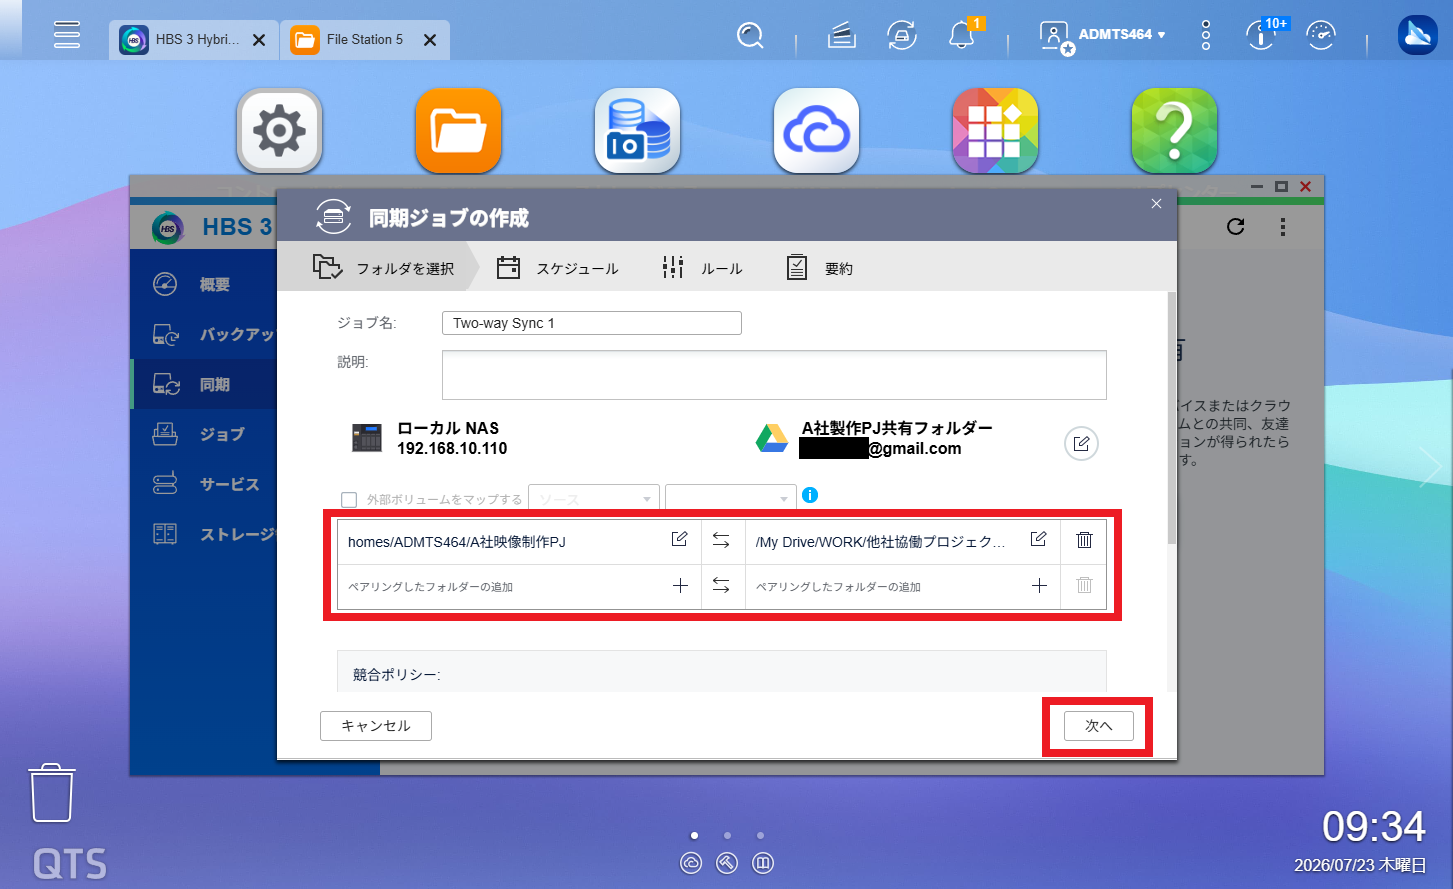Add a paired cloud folder with plus icon
Image resolution: width=1453 pixels, height=889 pixels.
pos(1039,586)
